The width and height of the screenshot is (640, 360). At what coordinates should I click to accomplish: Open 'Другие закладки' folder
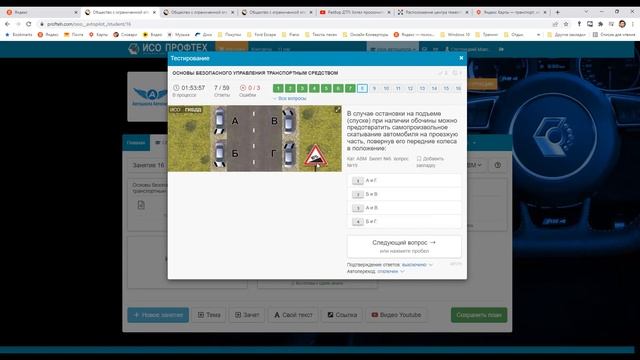(566, 35)
